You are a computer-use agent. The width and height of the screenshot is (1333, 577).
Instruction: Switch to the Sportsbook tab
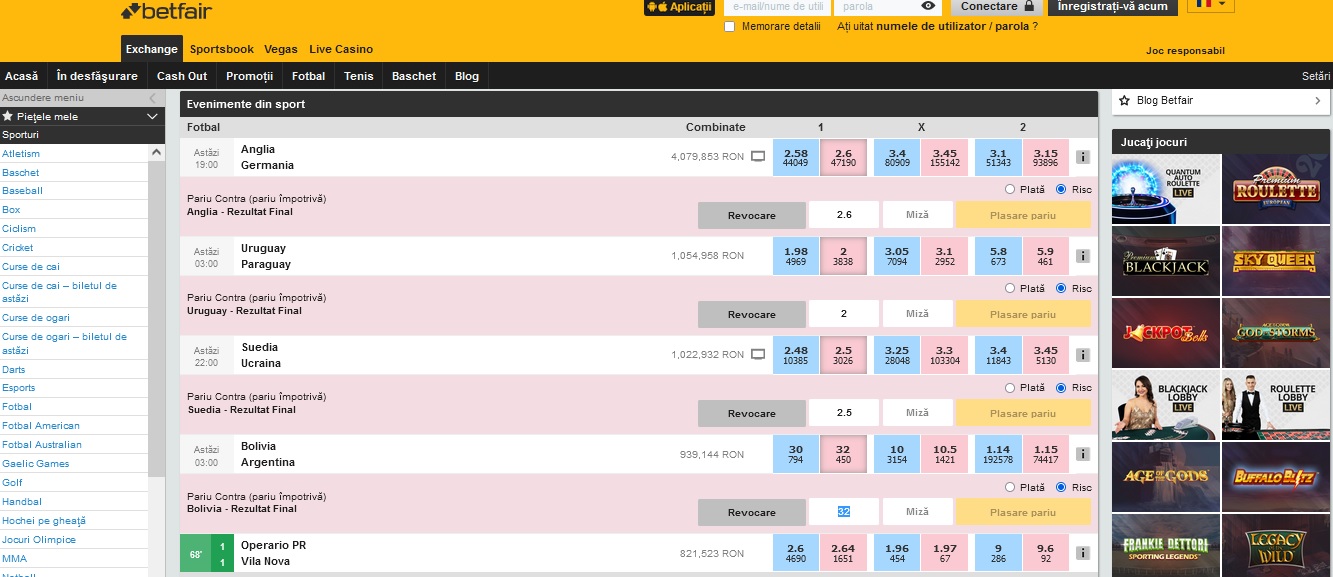click(x=220, y=49)
